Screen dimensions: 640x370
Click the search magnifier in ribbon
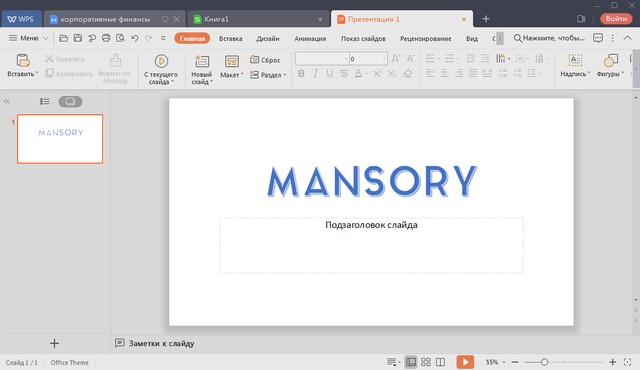[518, 38]
